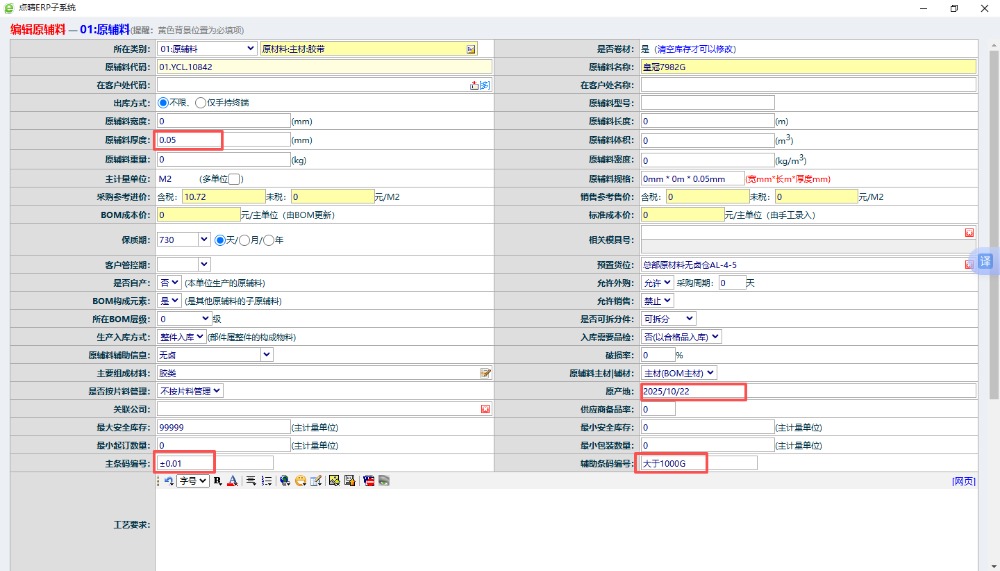Click the blue 译 translate floating icon
1000x571 pixels.
pyautogui.click(x=985, y=261)
